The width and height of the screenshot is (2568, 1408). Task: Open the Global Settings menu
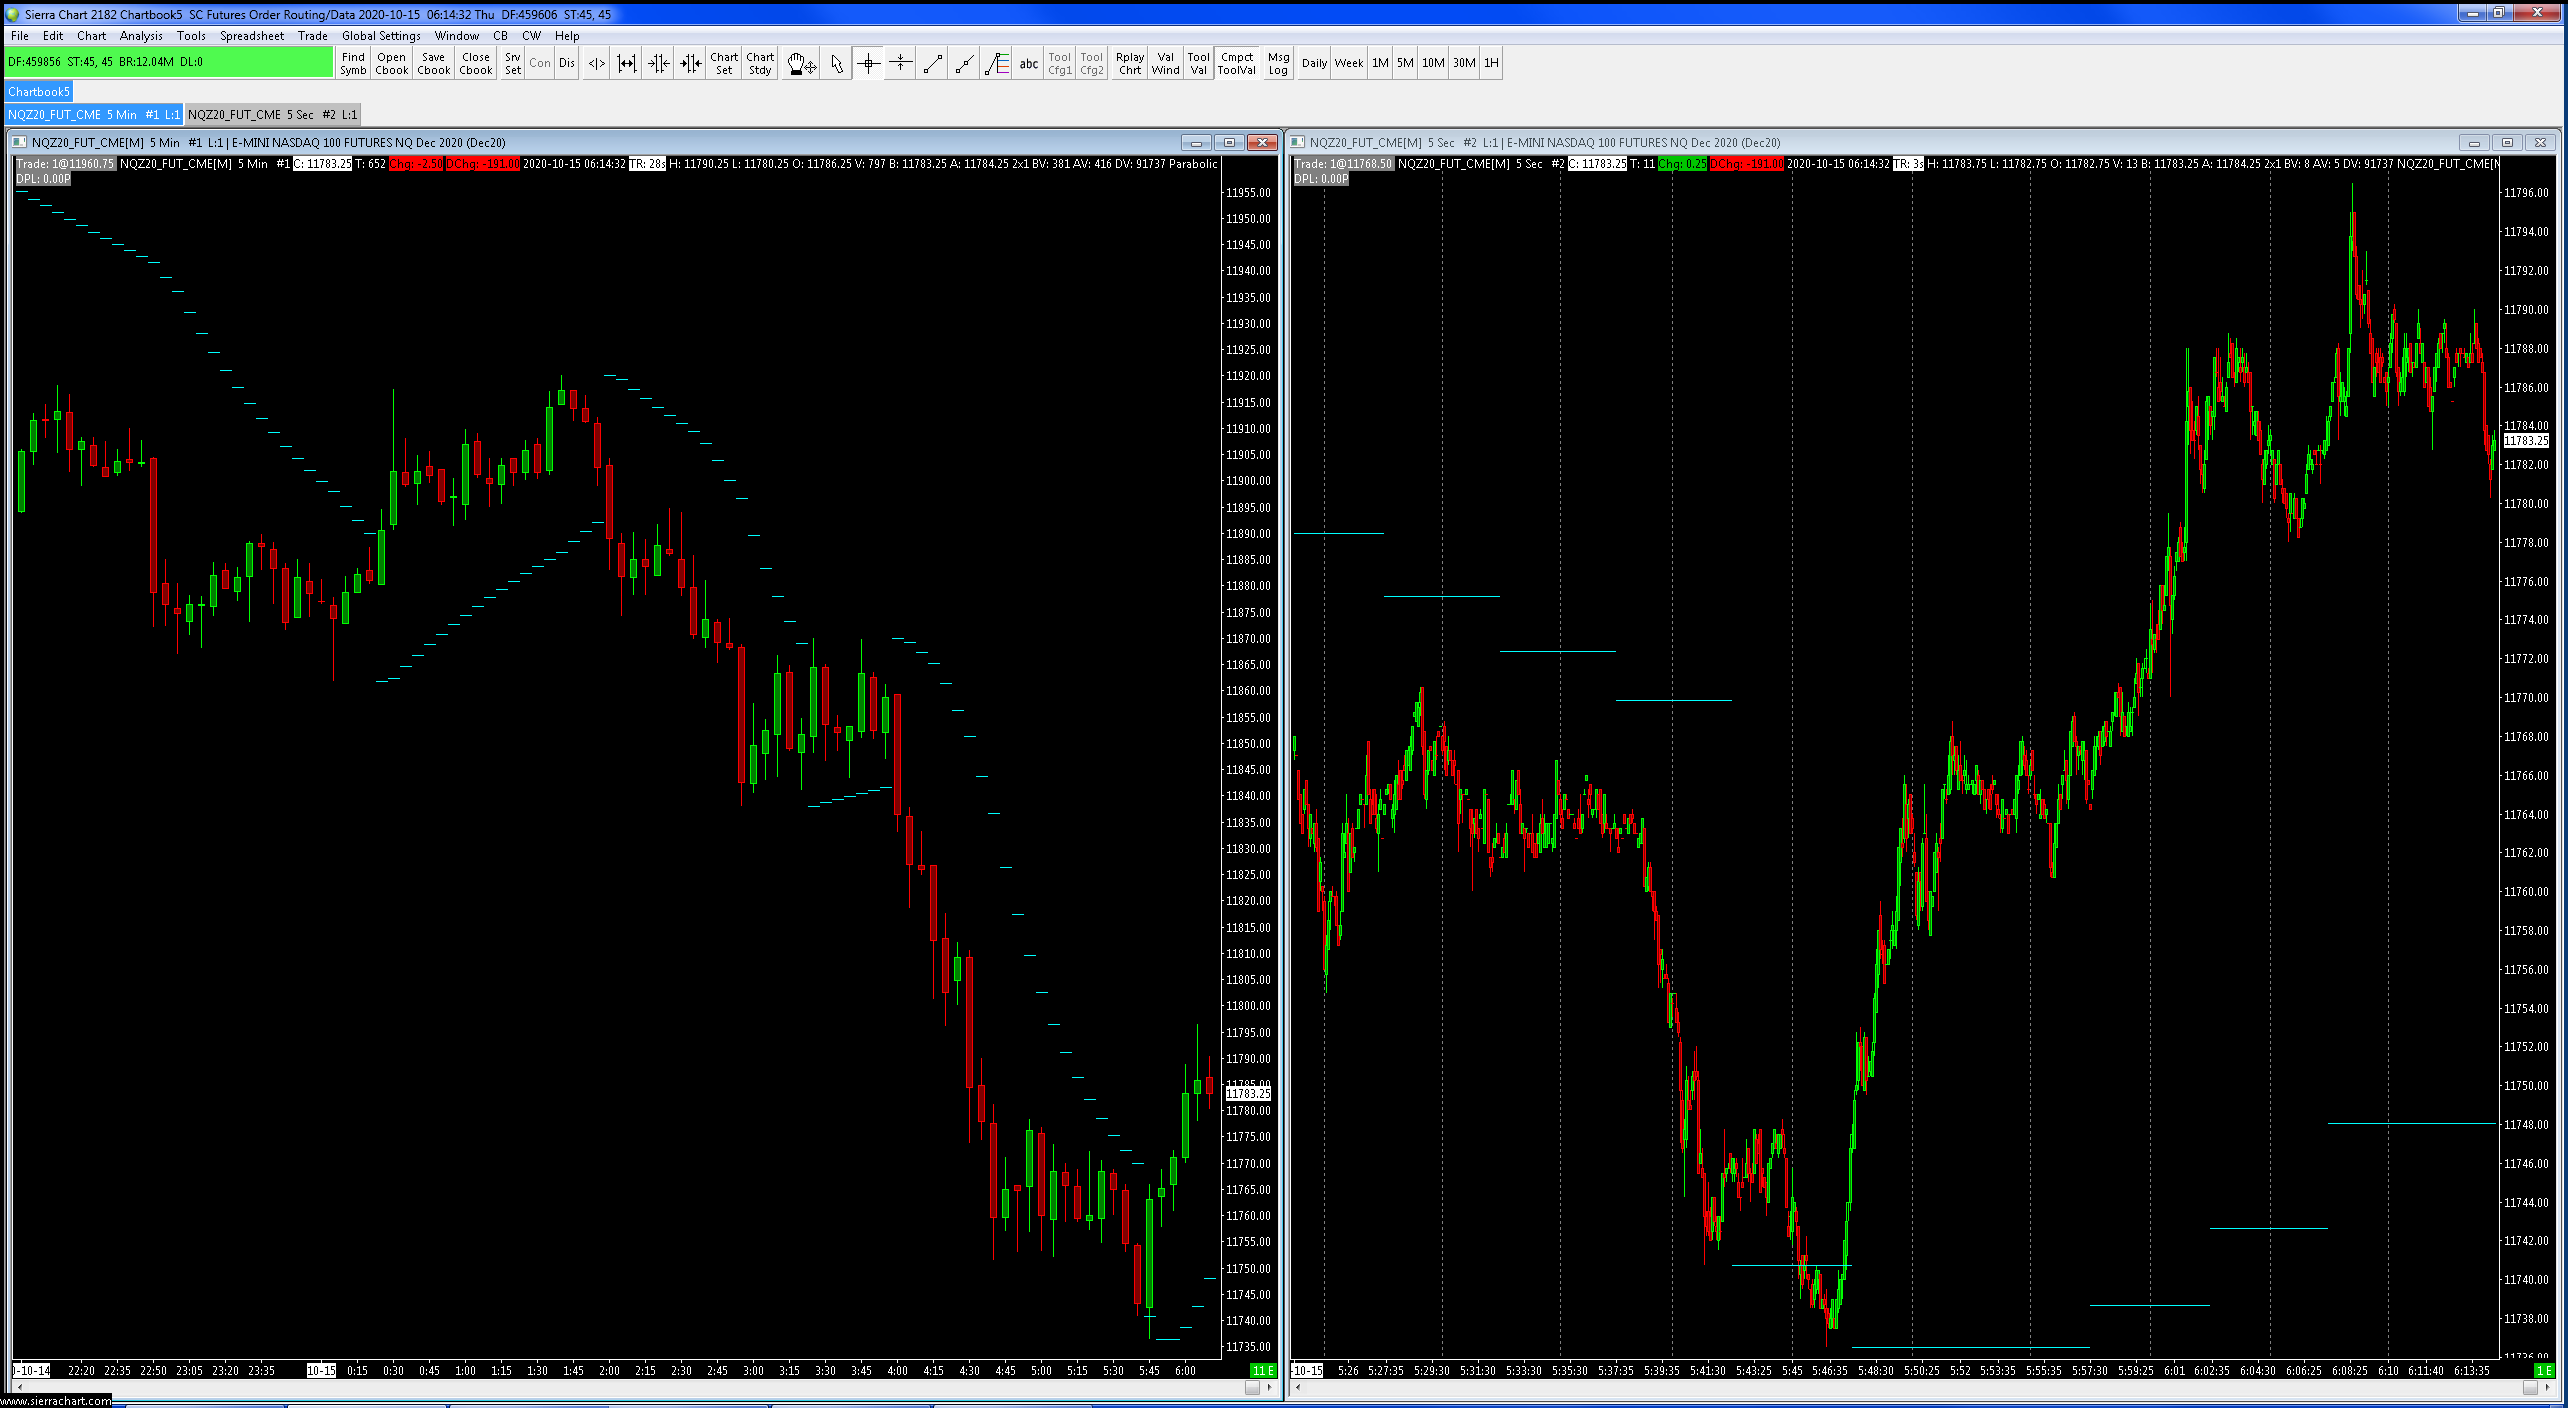pyautogui.click(x=381, y=36)
